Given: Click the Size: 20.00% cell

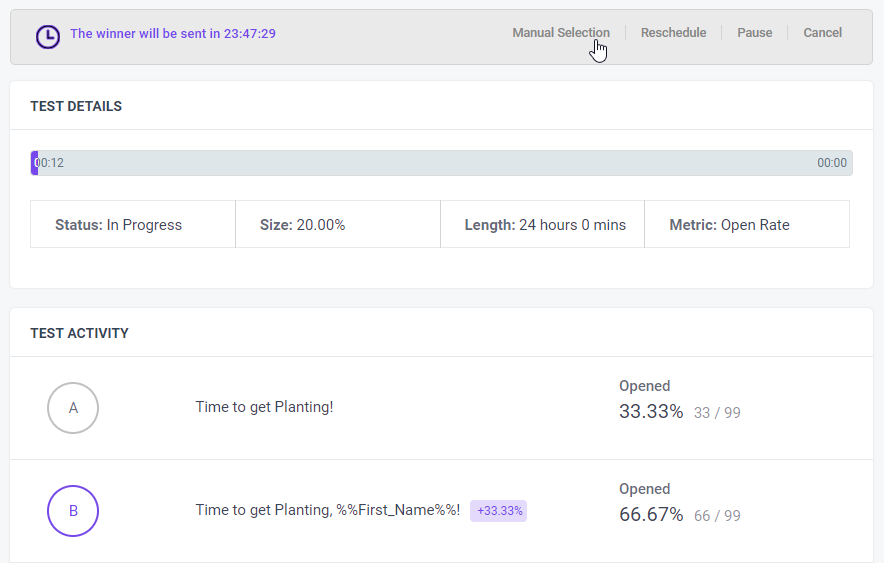Looking at the screenshot, I should (338, 224).
